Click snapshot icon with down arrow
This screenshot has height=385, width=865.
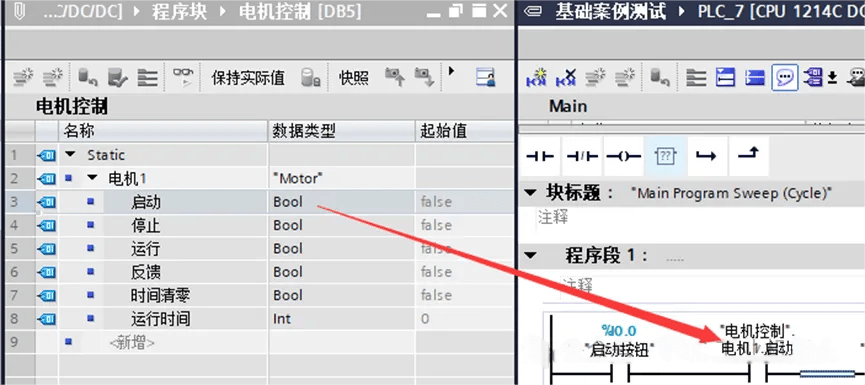424,77
